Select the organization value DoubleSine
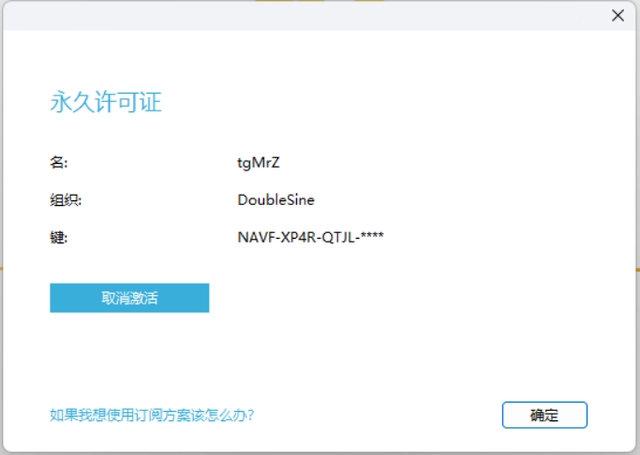 (276, 200)
